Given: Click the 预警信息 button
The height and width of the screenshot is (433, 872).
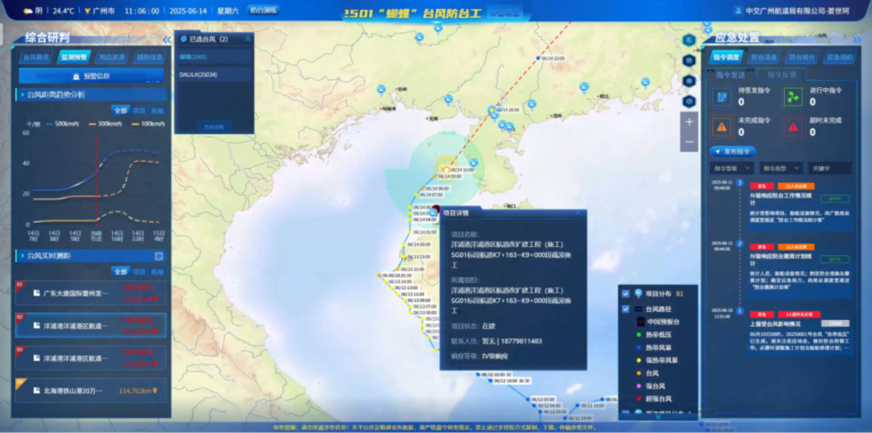Looking at the screenshot, I should click(x=91, y=76).
